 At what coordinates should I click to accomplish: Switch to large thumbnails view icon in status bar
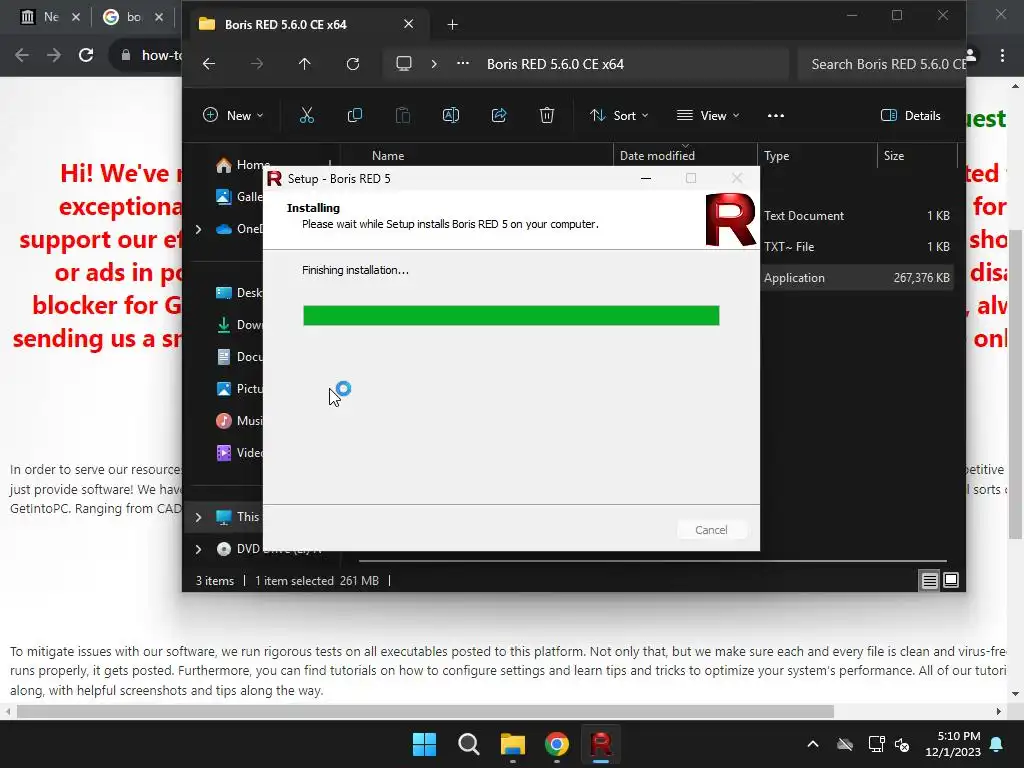pos(951,580)
